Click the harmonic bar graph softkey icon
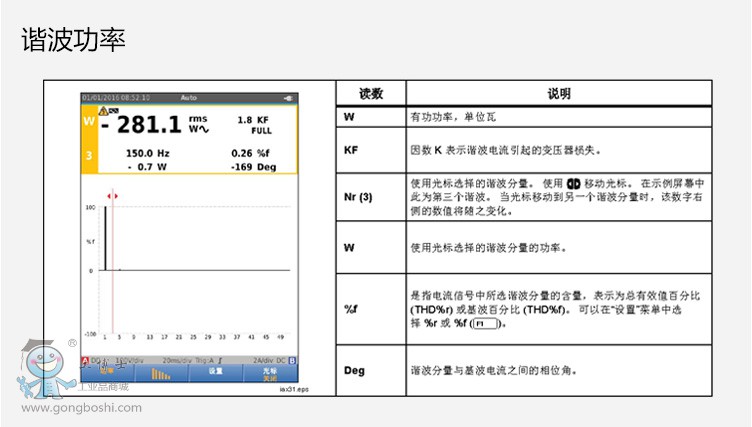The image size is (752, 427). [x=161, y=372]
